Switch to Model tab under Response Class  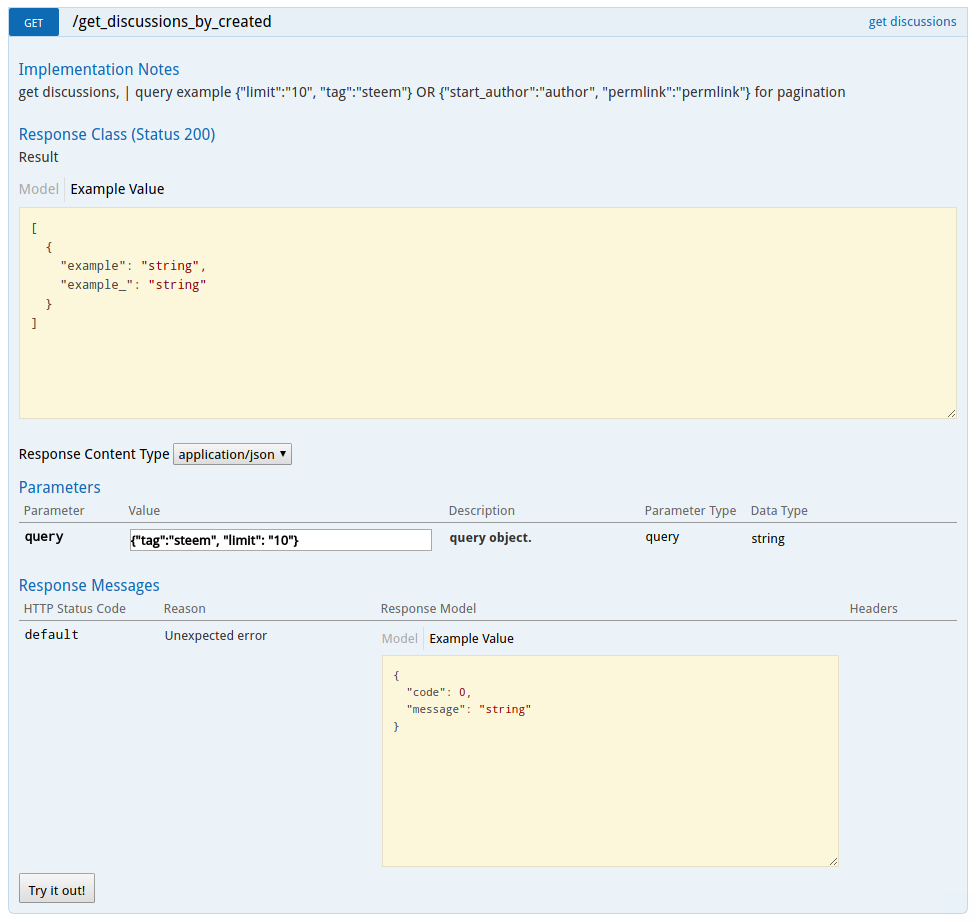39,189
